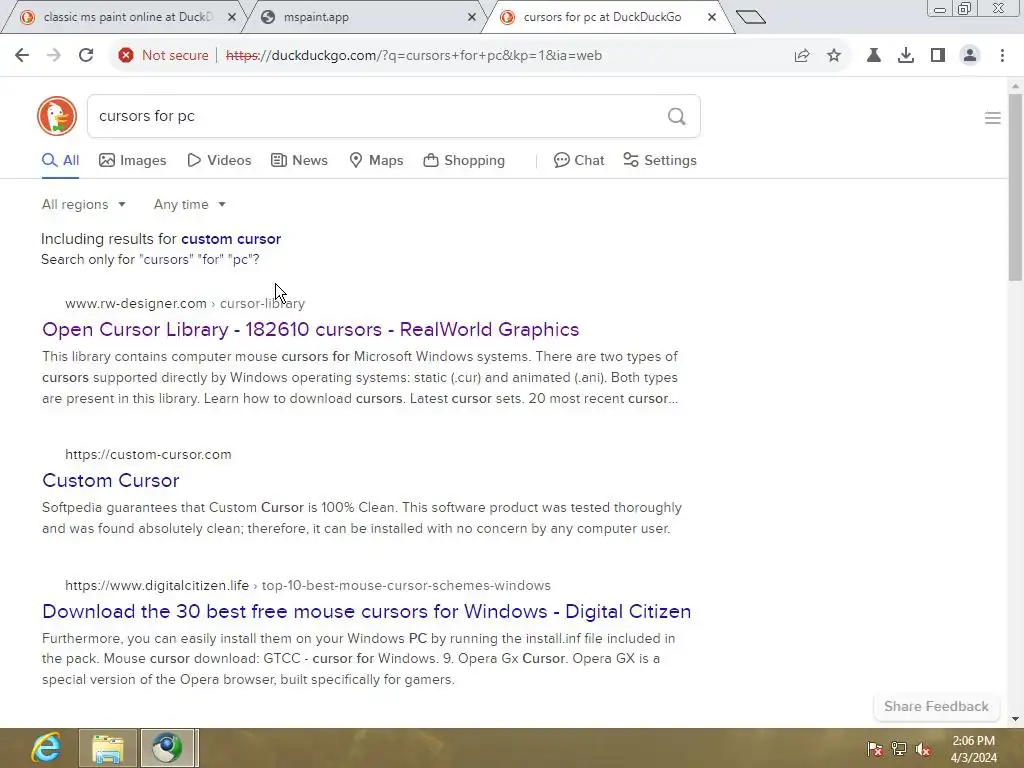Close the 'cursors for pc' tab
The width and height of the screenshot is (1024, 768).
(712, 17)
